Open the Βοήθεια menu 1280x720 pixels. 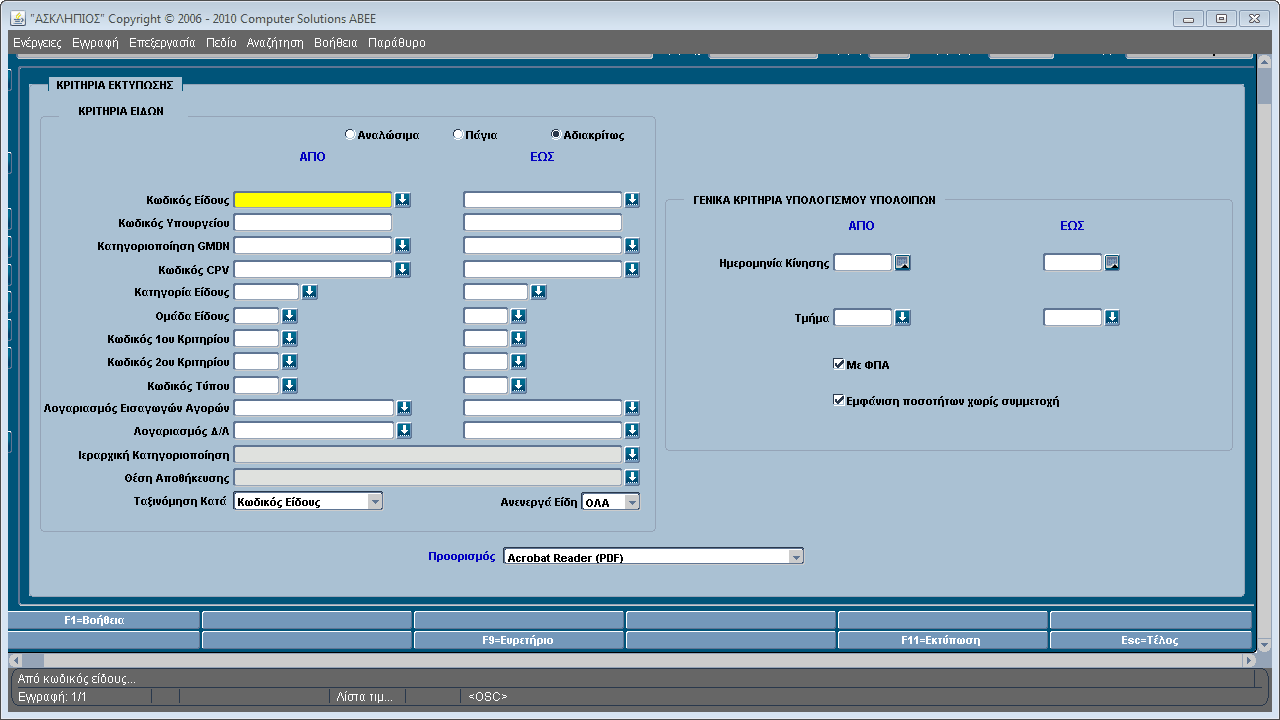tap(335, 43)
